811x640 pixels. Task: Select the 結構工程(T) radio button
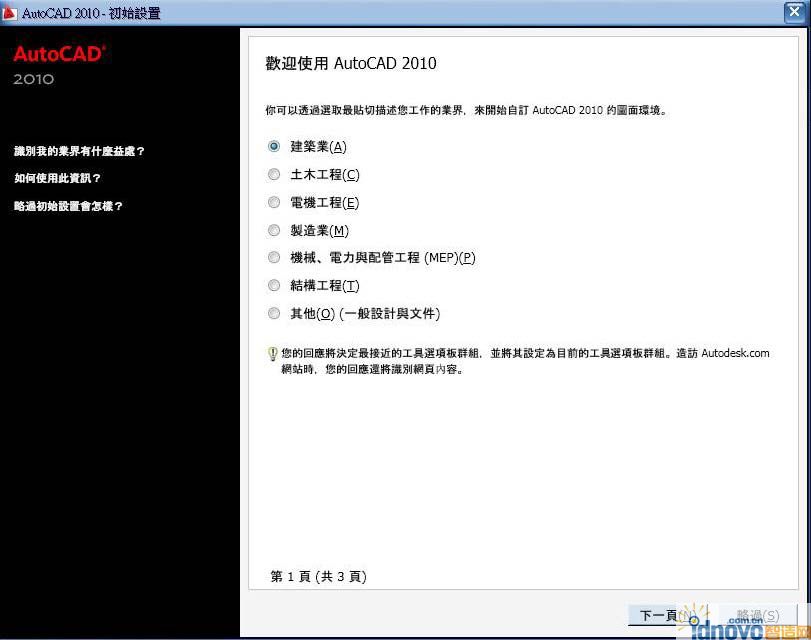pos(274,286)
